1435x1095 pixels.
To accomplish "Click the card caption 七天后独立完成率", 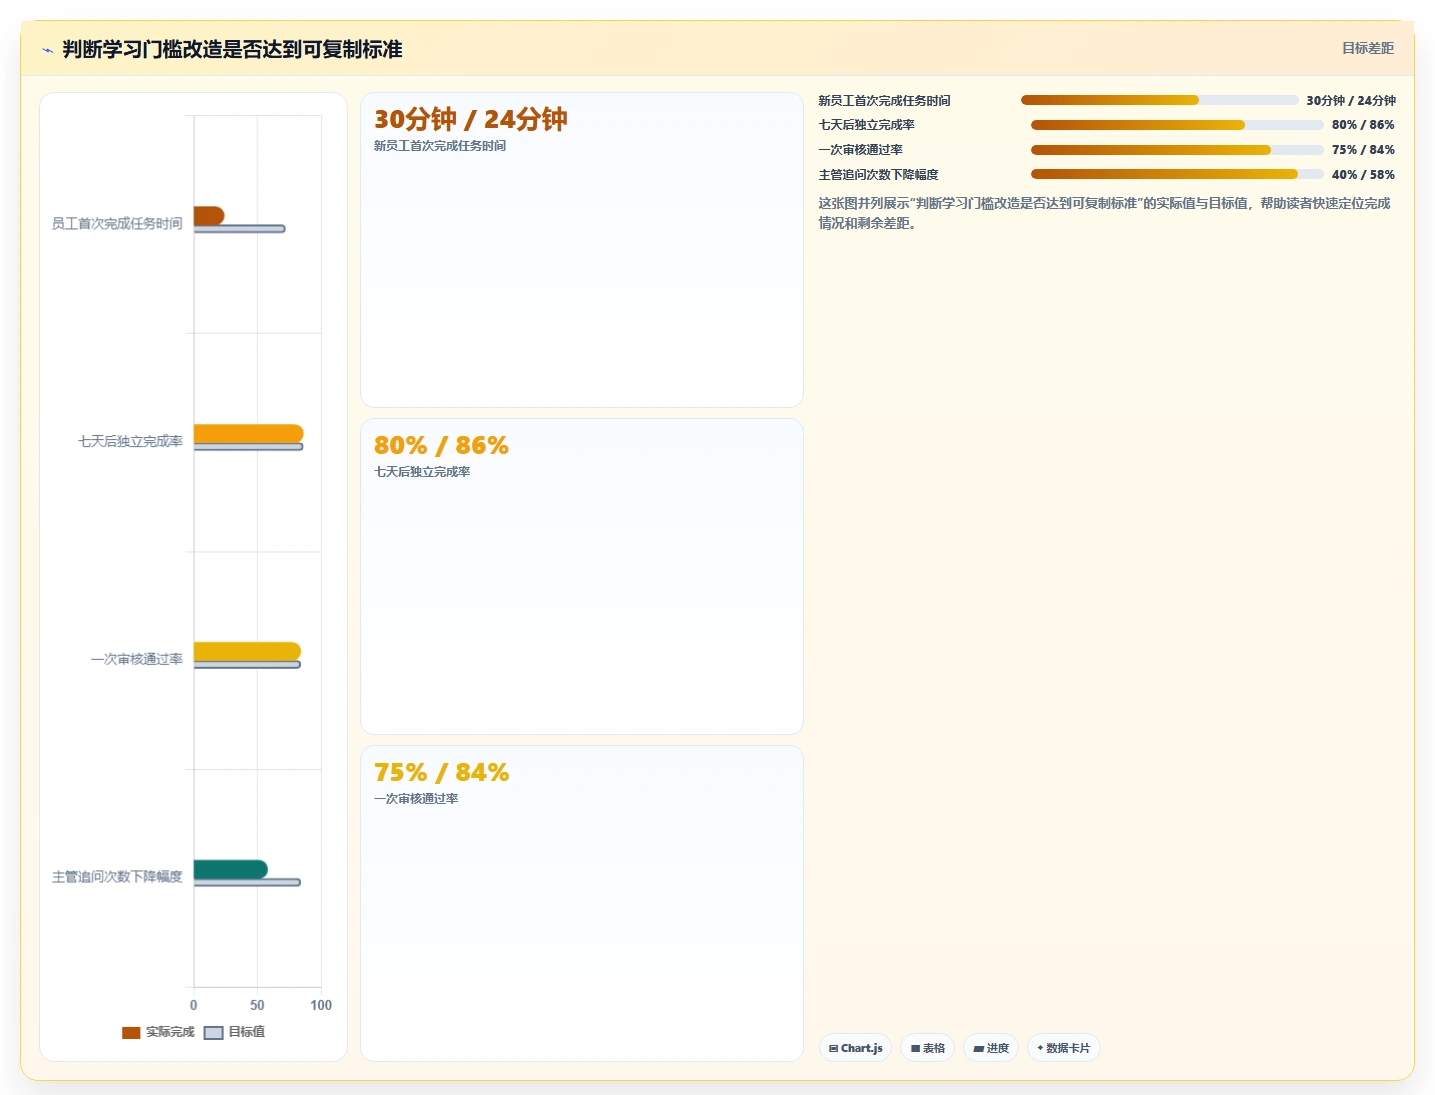I will pos(422,472).
